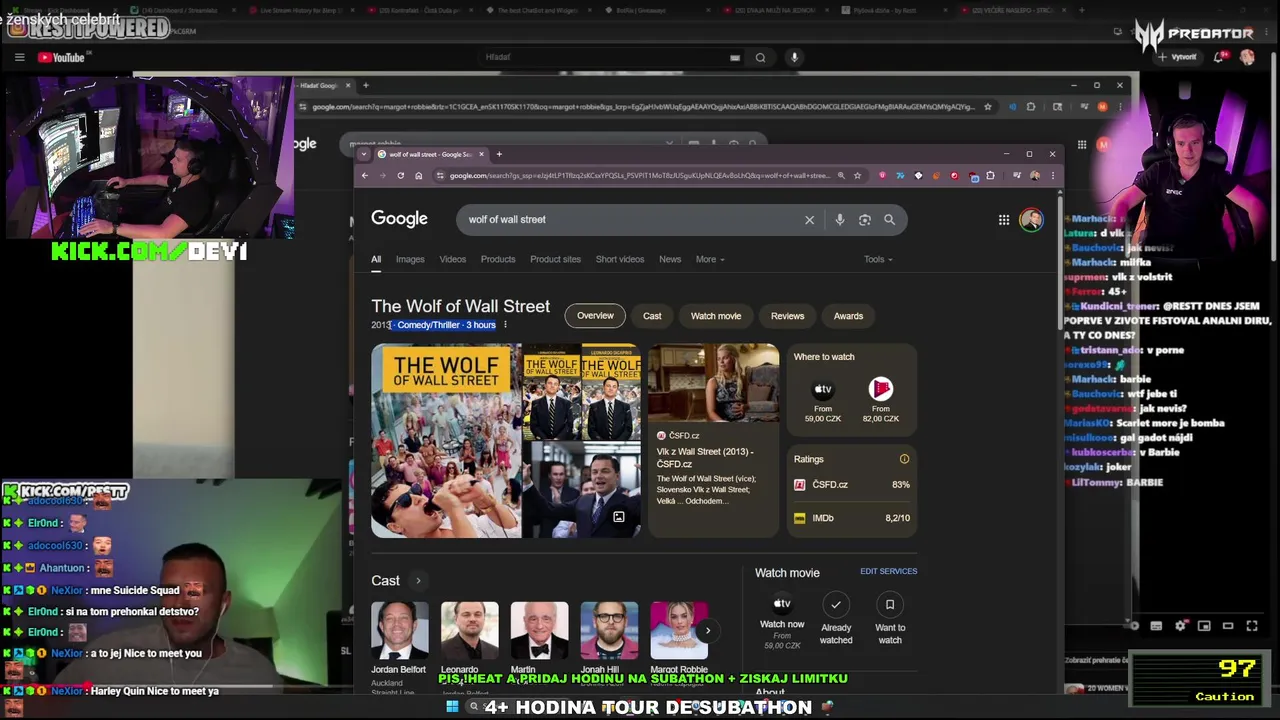Open the large Wolf of Wall Street poster
The height and width of the screenshot is (720, 1280).
click(446, 441)
